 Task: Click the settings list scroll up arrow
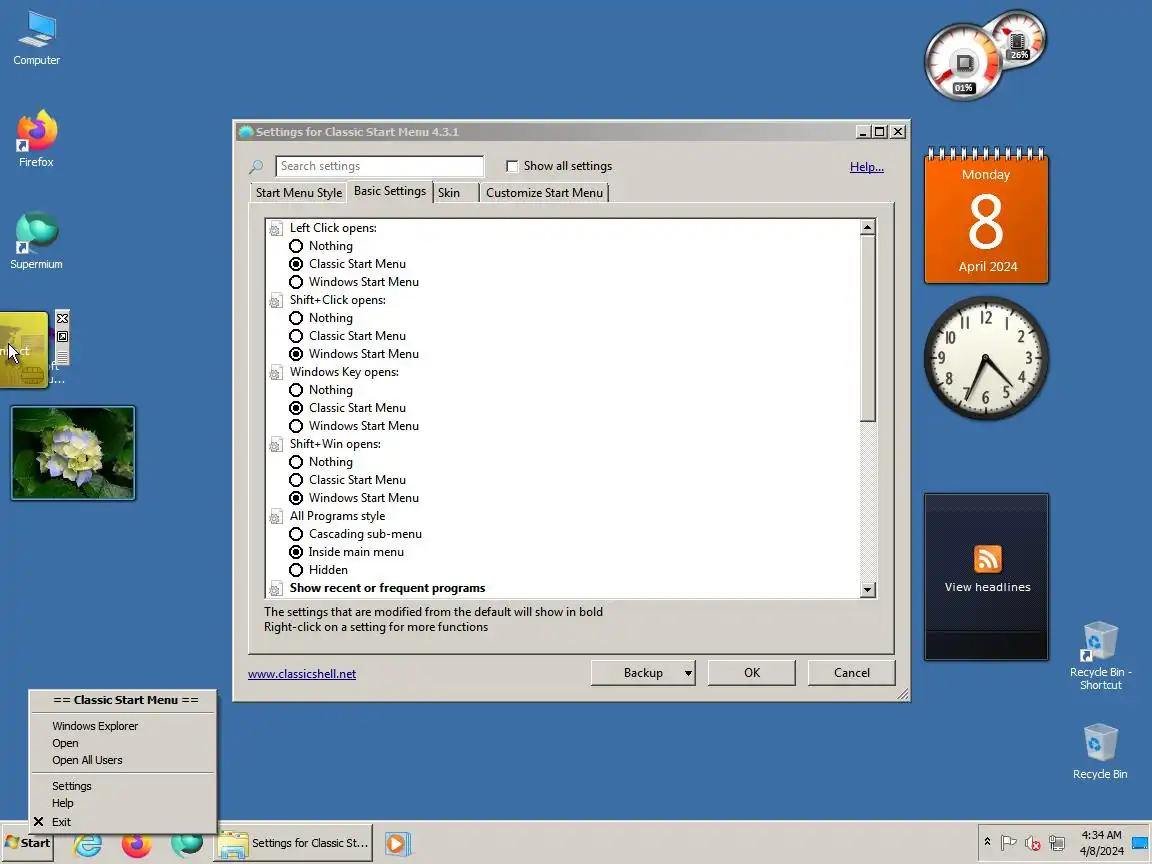(x=868, y=227)
